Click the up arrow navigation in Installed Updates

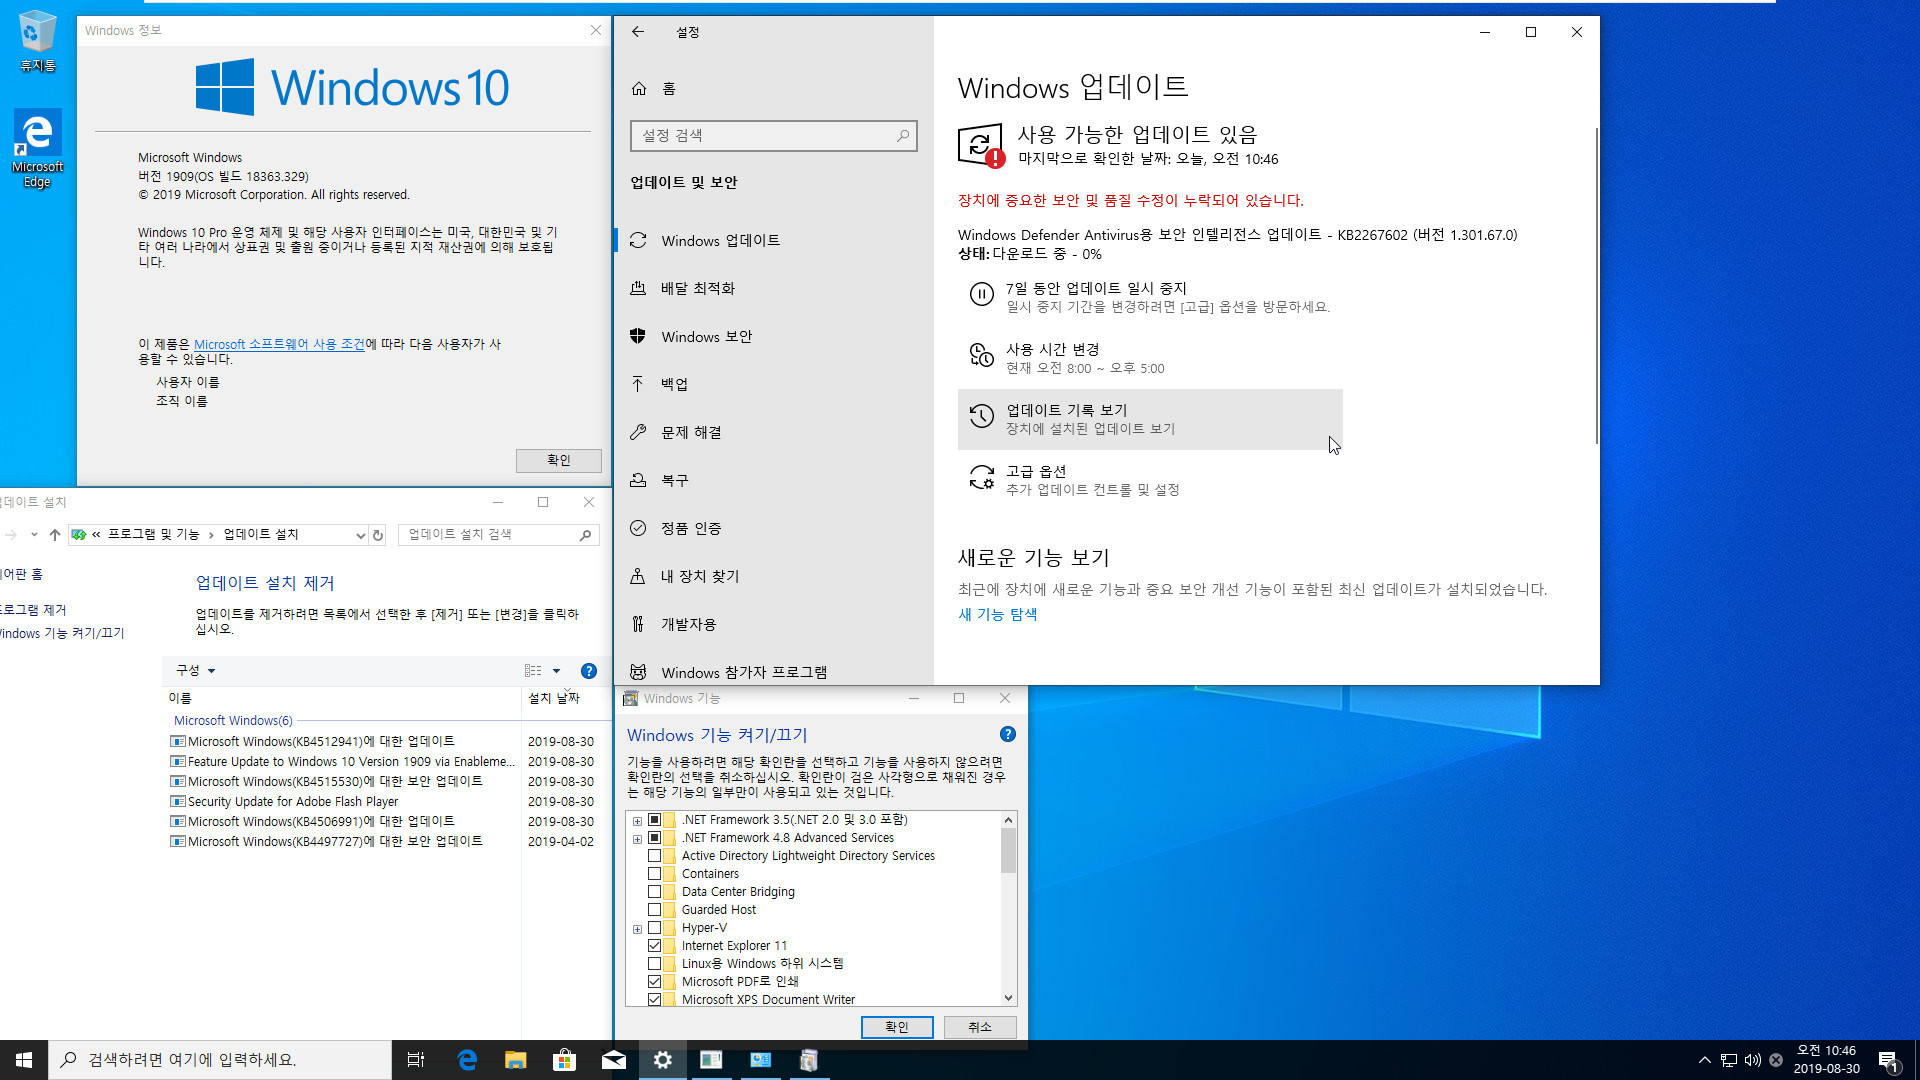click(x=55, y=535)
